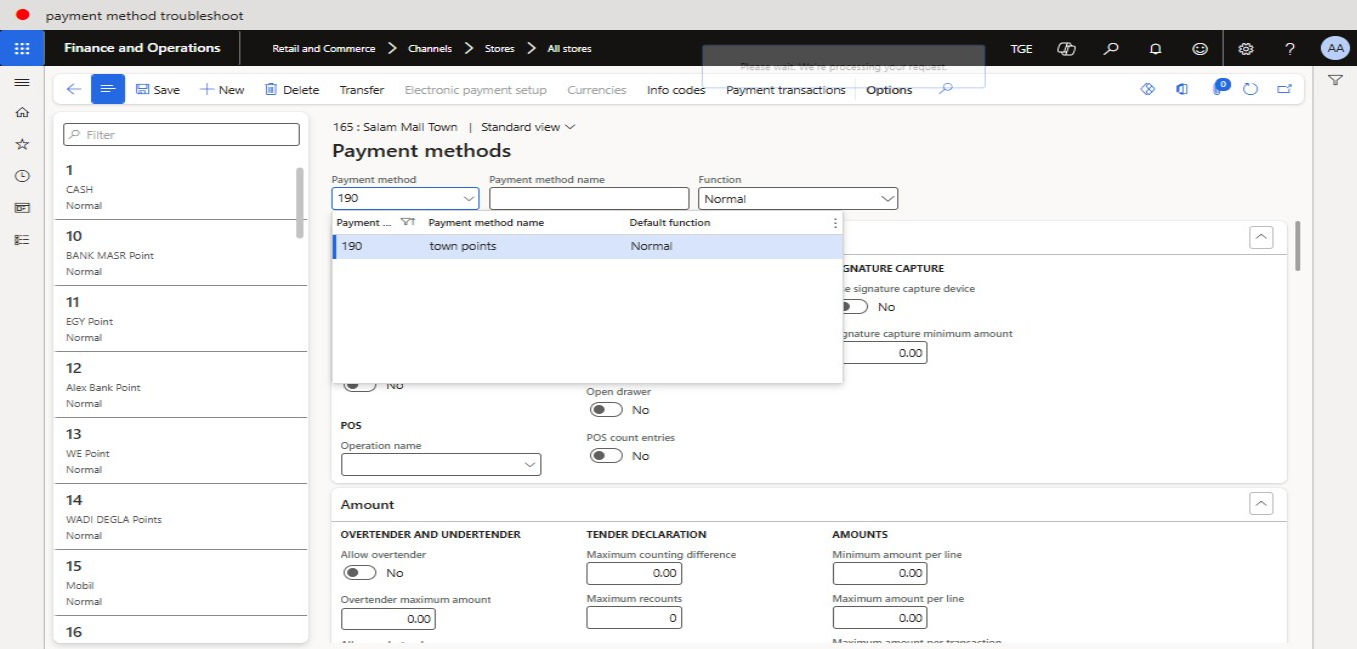Open the AA user account avatar

pos(1335,48)
